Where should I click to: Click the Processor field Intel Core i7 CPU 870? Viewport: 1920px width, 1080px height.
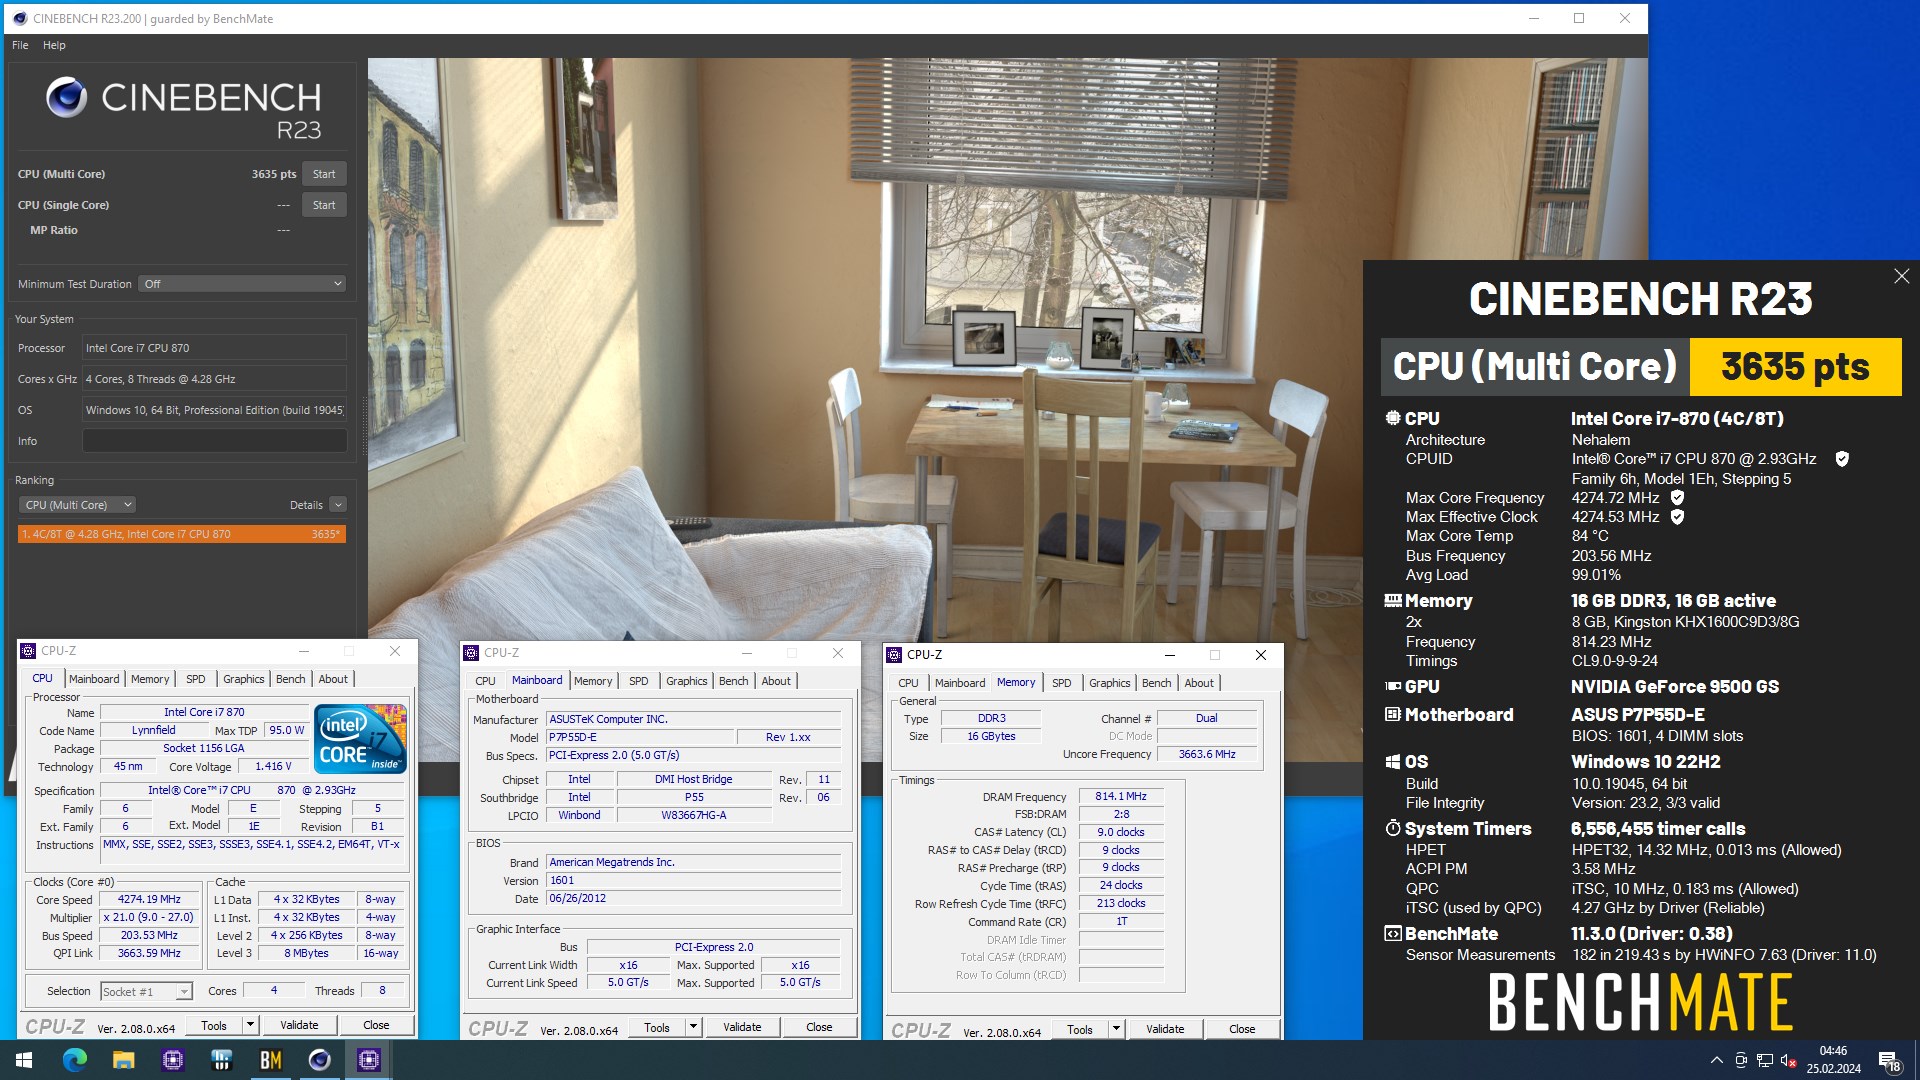(214, 348)
